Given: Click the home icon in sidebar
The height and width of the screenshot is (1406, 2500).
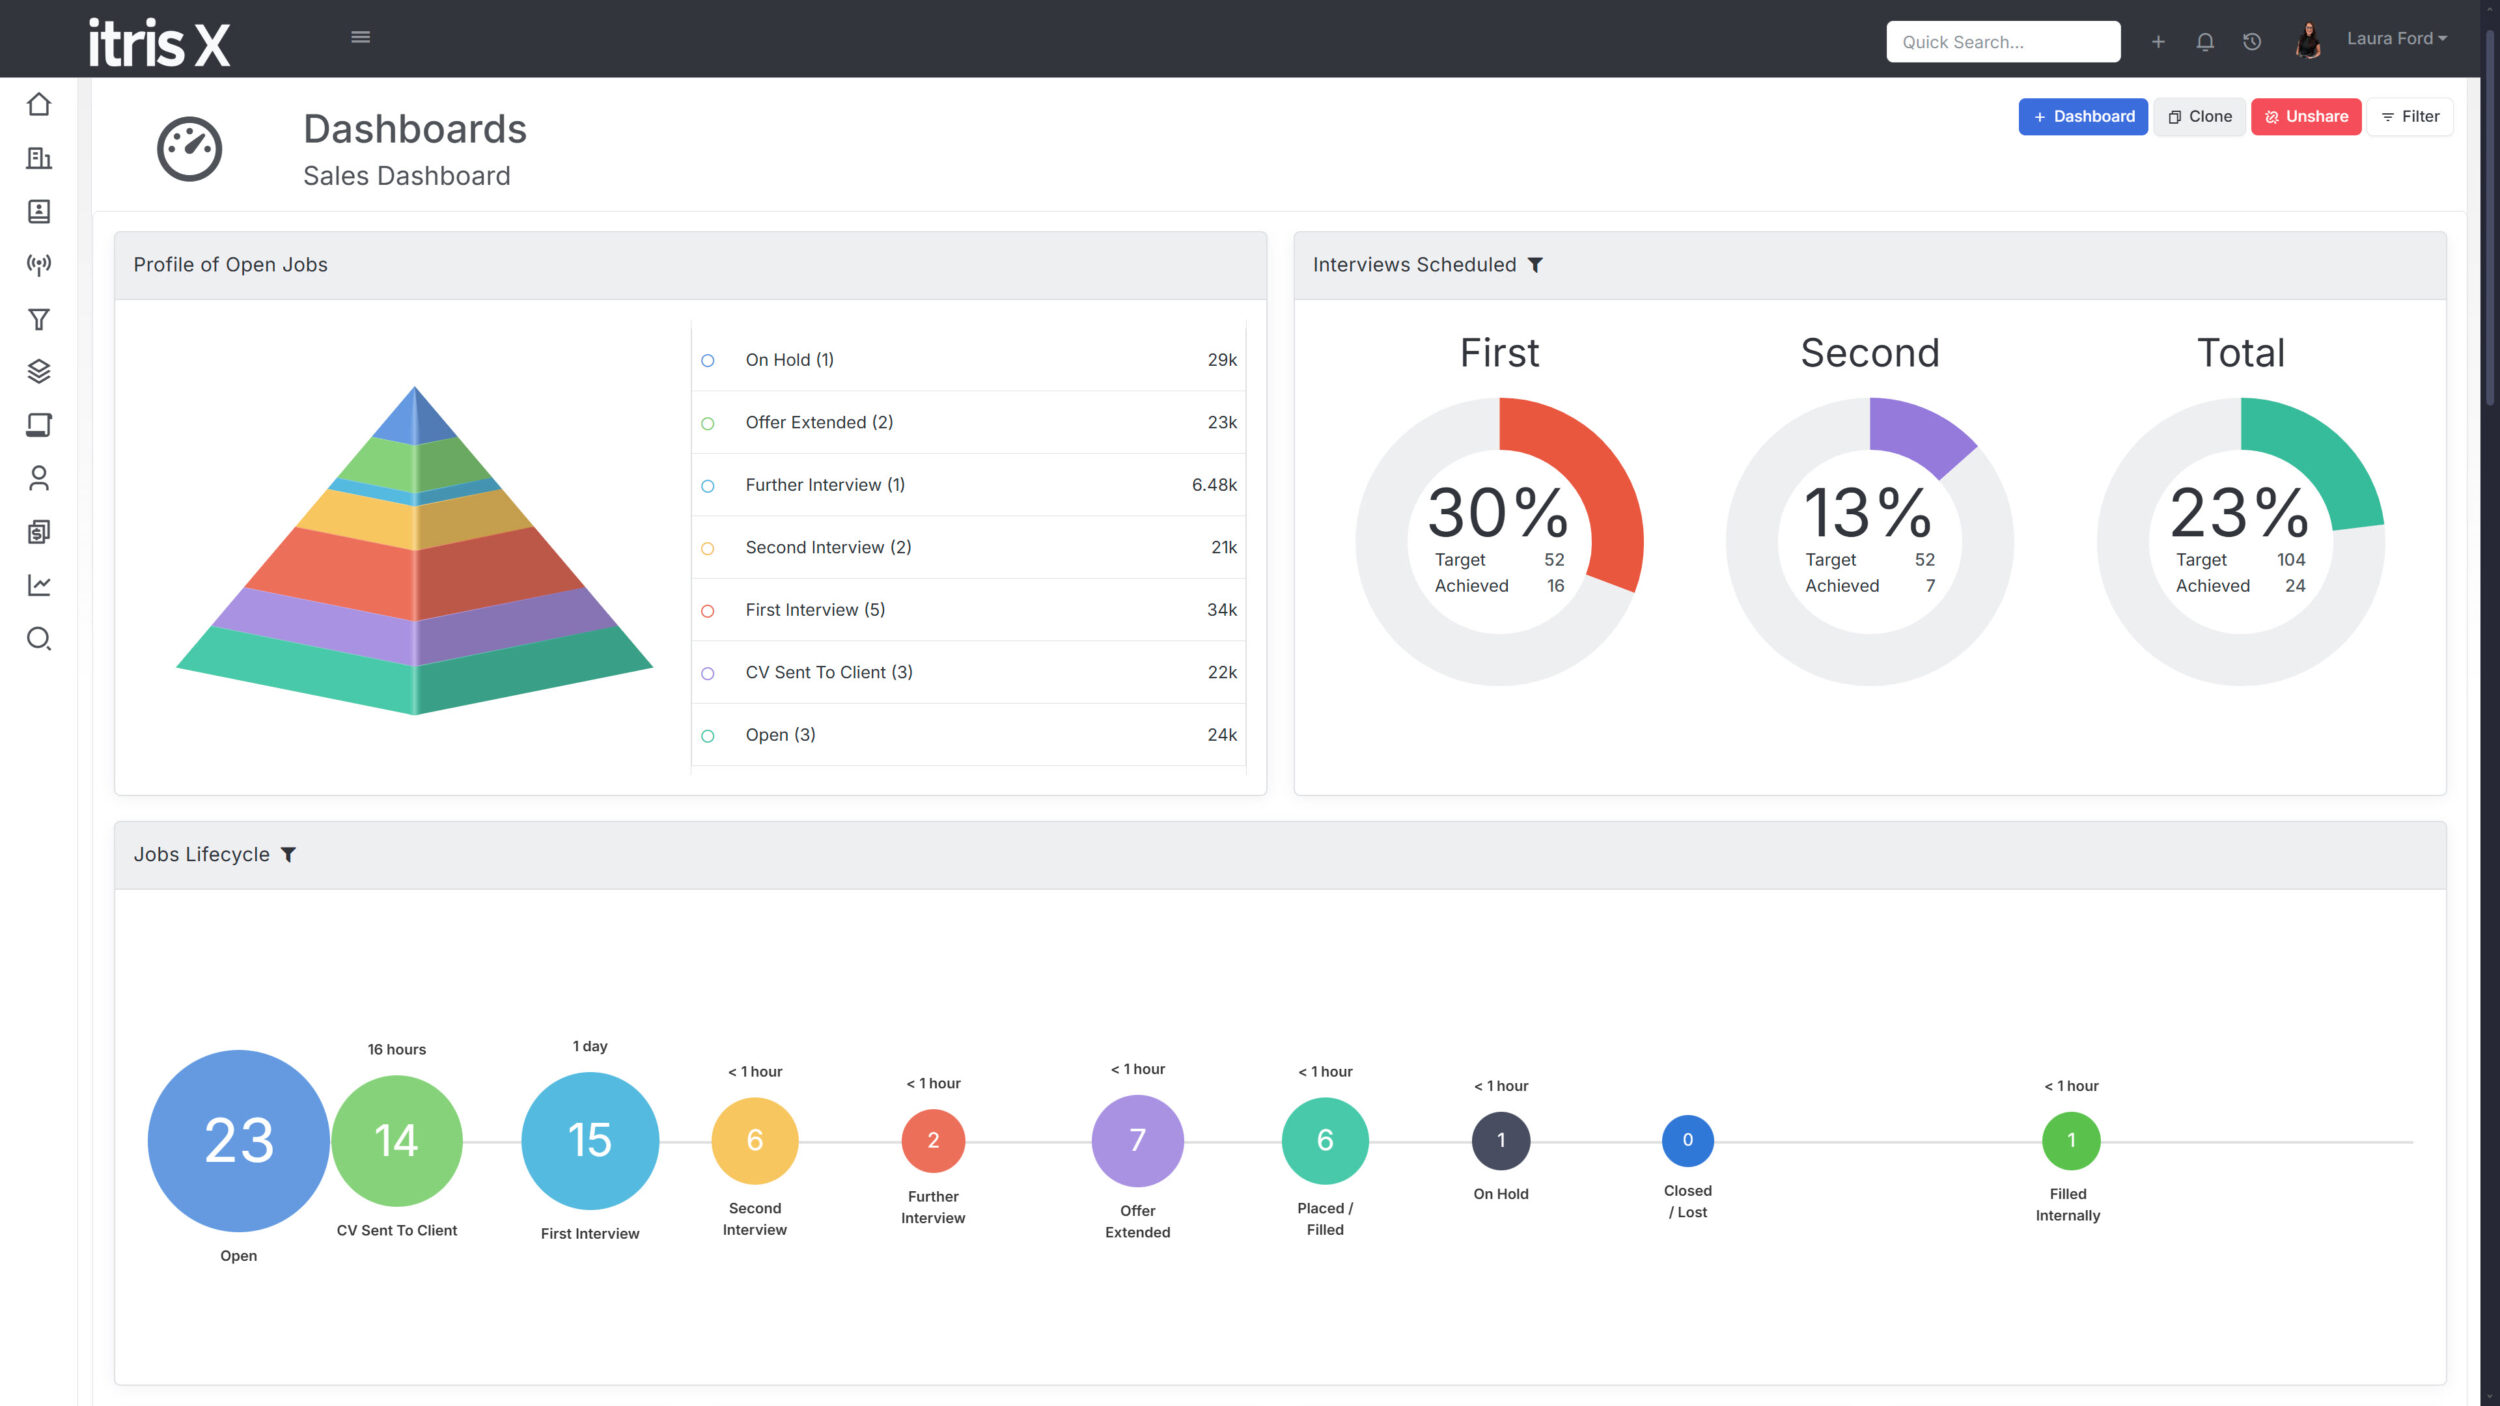Looking at the screenshot, I should point(39,104).
